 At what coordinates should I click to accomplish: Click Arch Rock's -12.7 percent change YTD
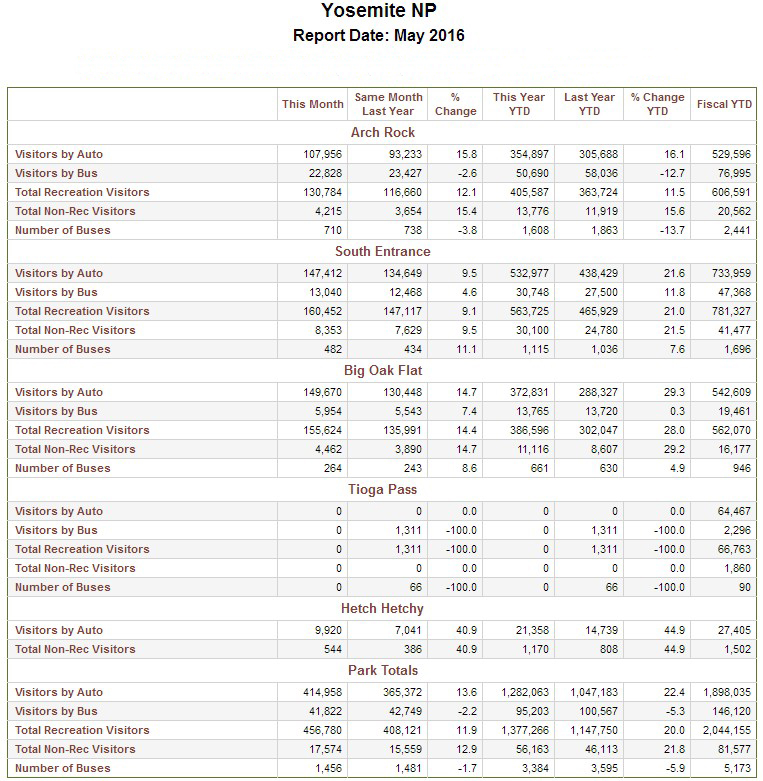pos(672,173)
